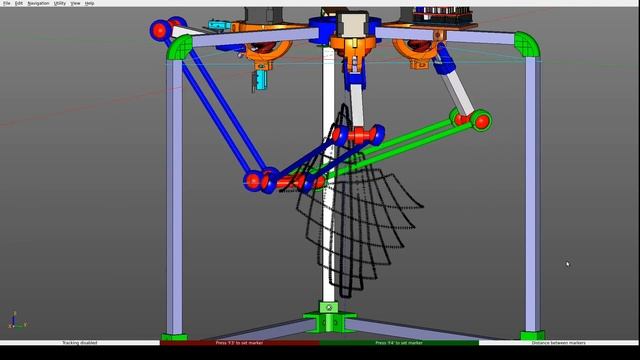Open the View menu
This screenshot has height=360, width=640.
tap(75, 3)
